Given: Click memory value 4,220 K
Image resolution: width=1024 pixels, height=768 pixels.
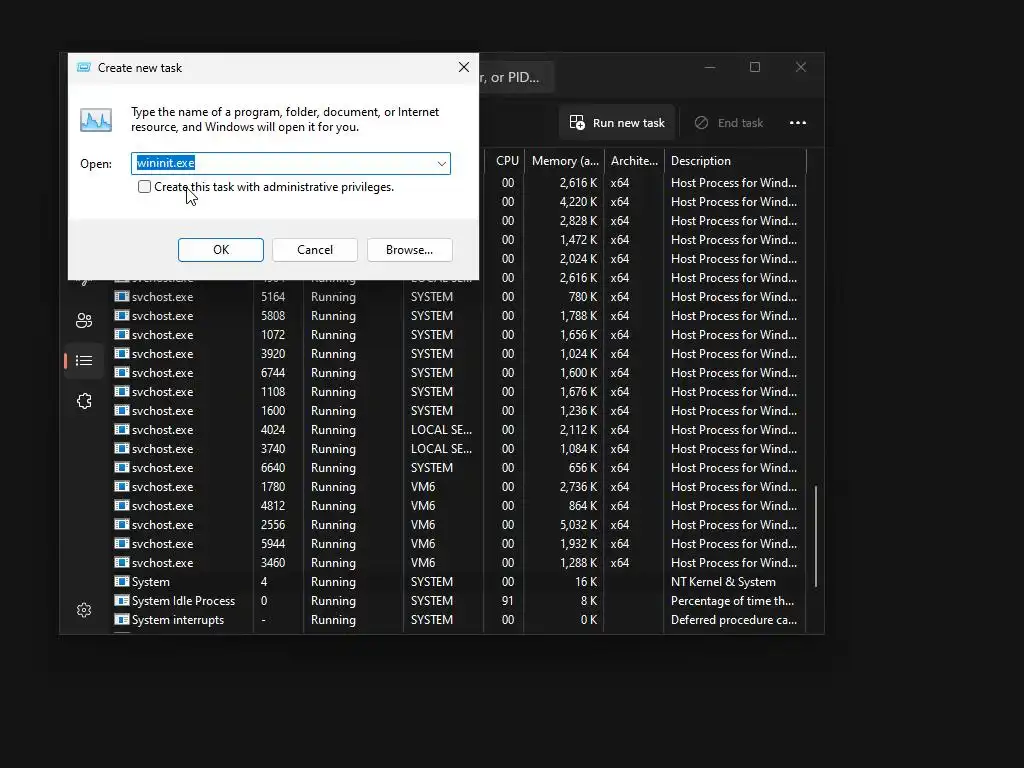Looking at the screenshot, I should click(578, 202).
